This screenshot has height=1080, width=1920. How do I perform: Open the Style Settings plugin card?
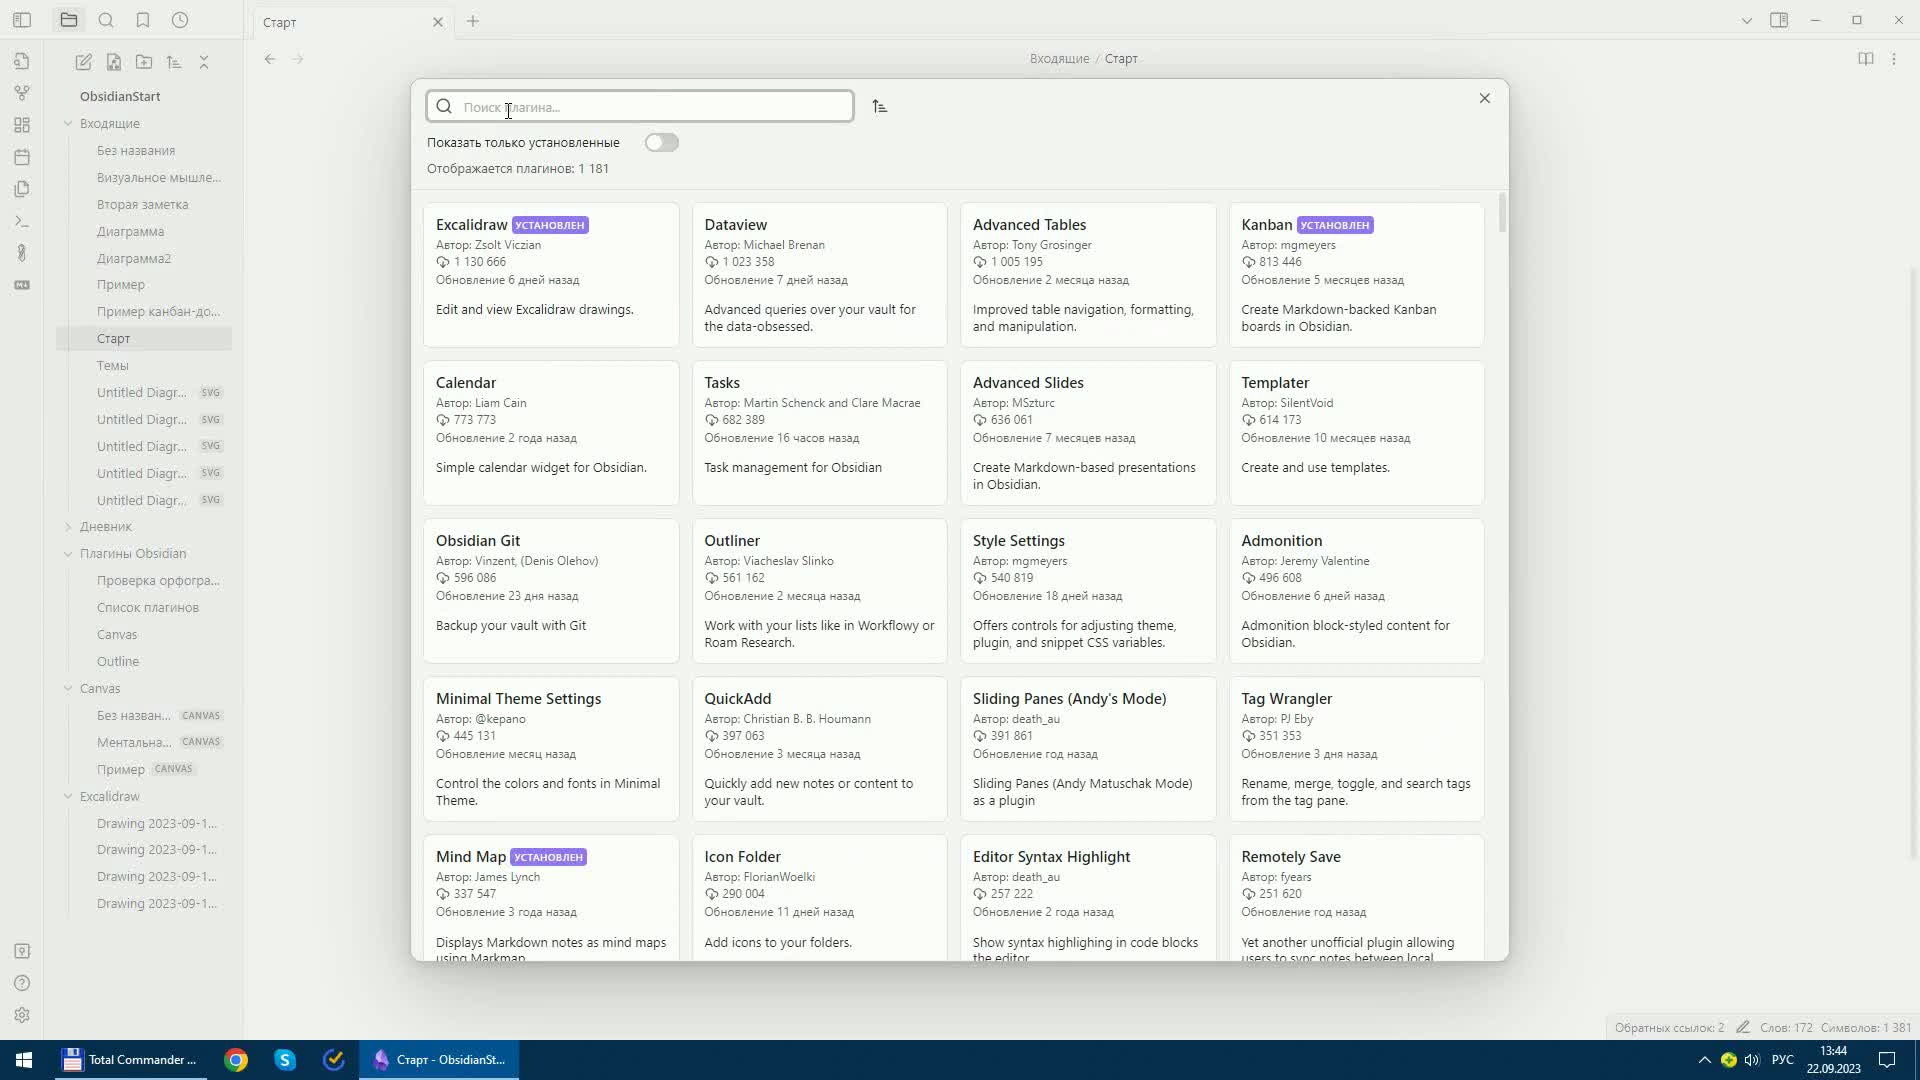point(1088,591)
